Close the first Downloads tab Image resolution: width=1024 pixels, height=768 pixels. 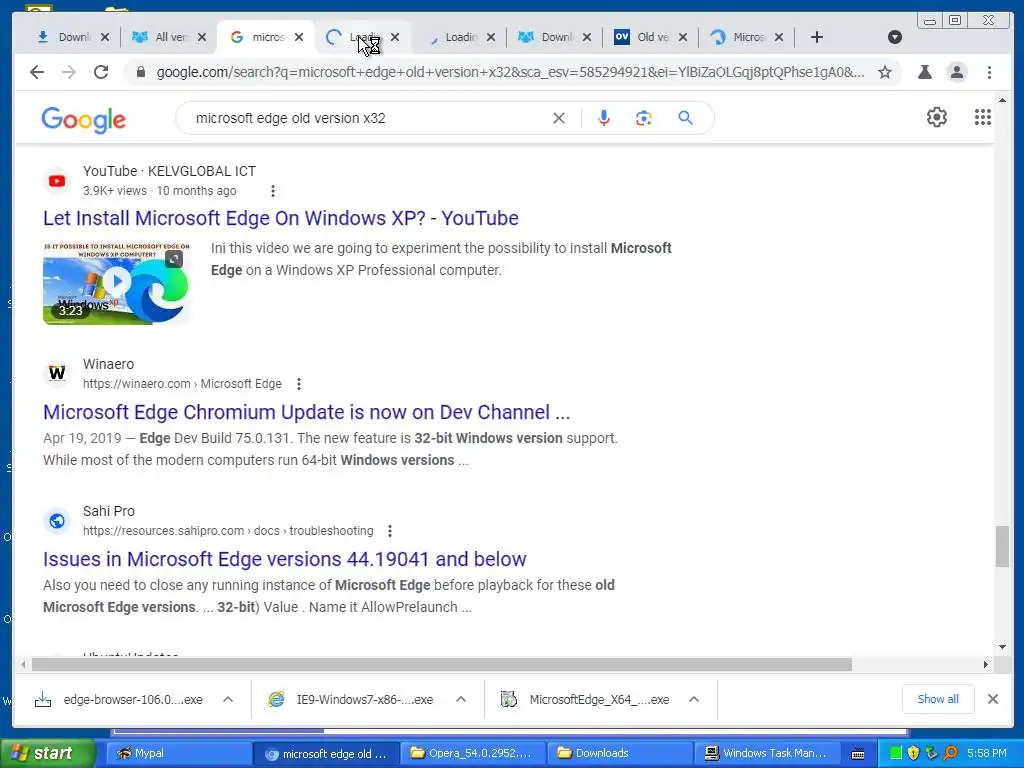point(105,37)
